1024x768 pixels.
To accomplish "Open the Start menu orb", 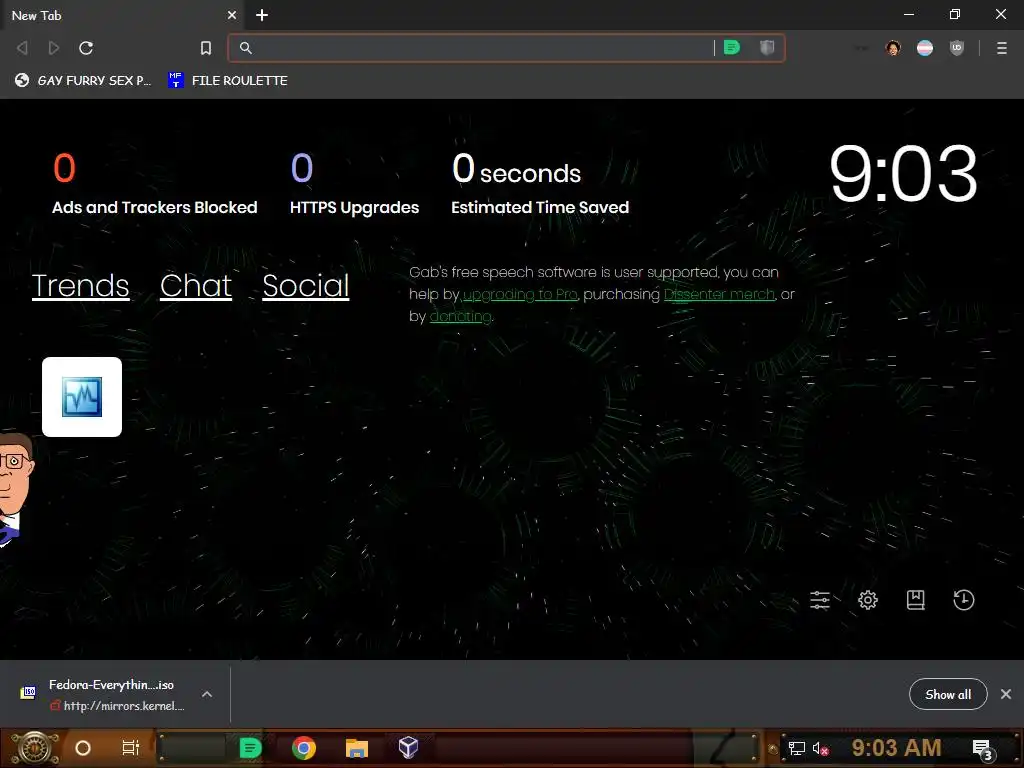I will 35,748.
